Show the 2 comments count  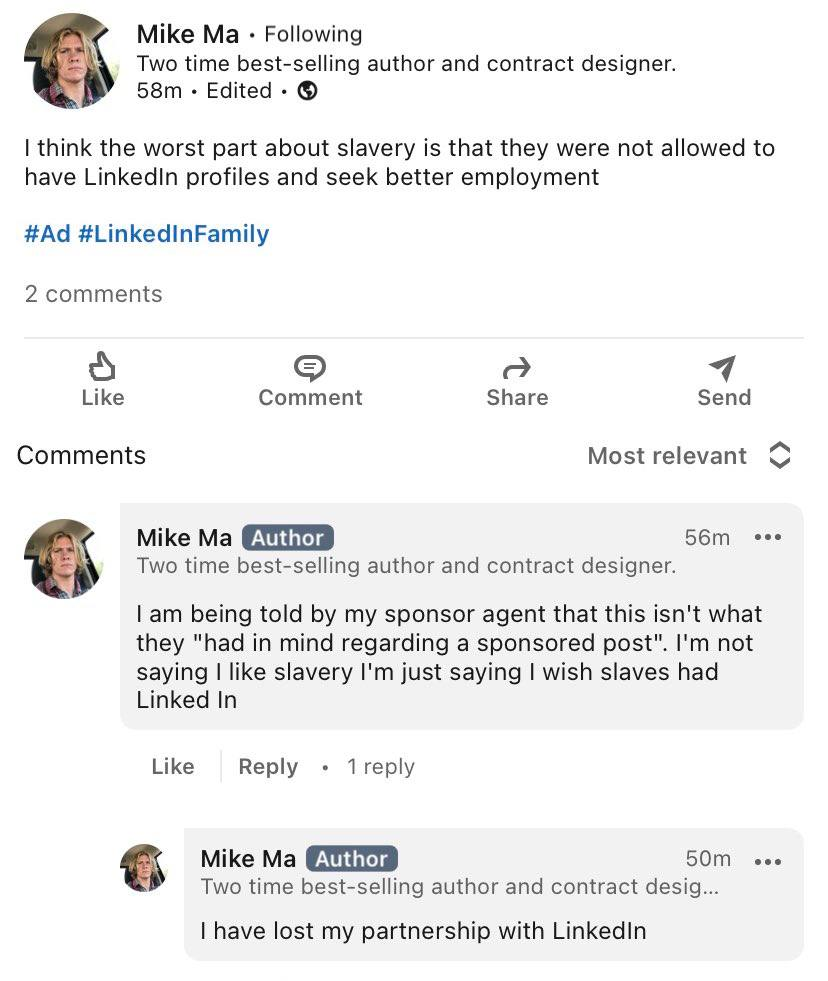coord(93,294)
